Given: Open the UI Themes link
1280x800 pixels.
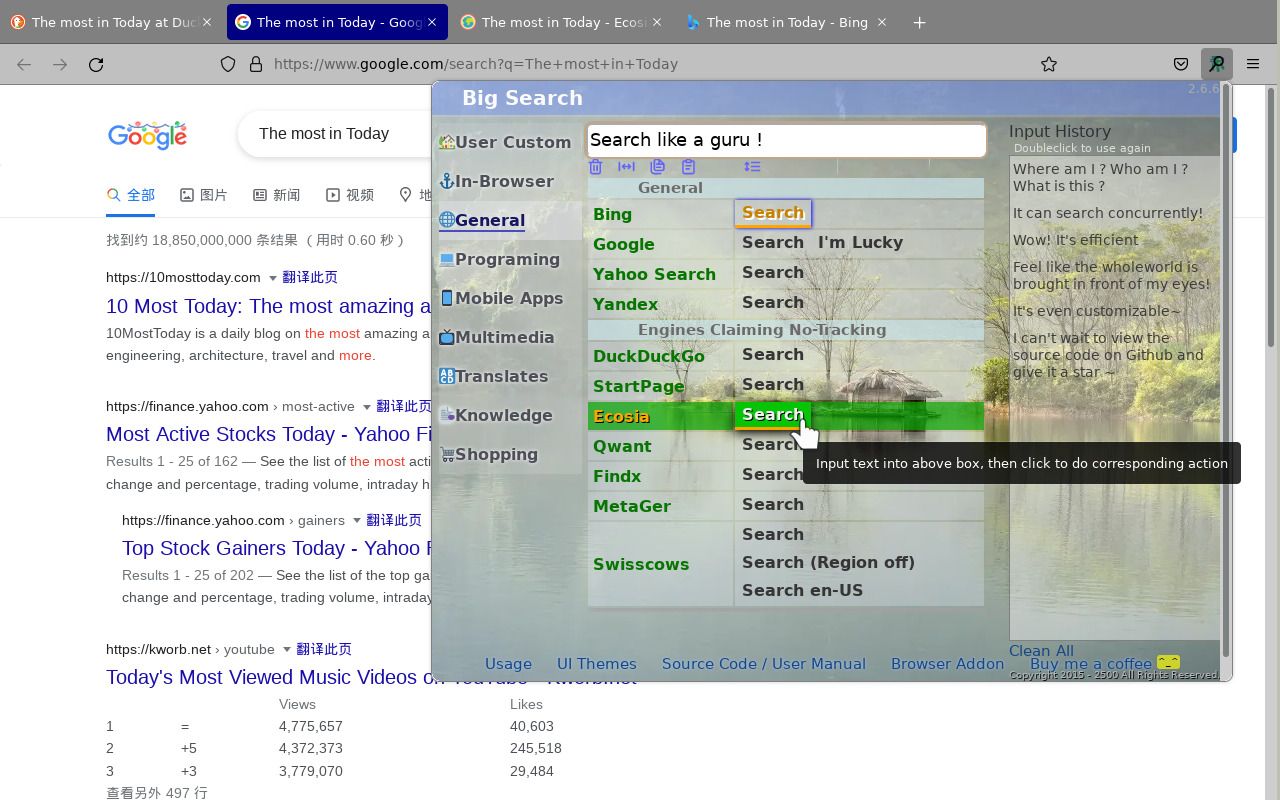Looking at the screenshot, I should (597, 664).
